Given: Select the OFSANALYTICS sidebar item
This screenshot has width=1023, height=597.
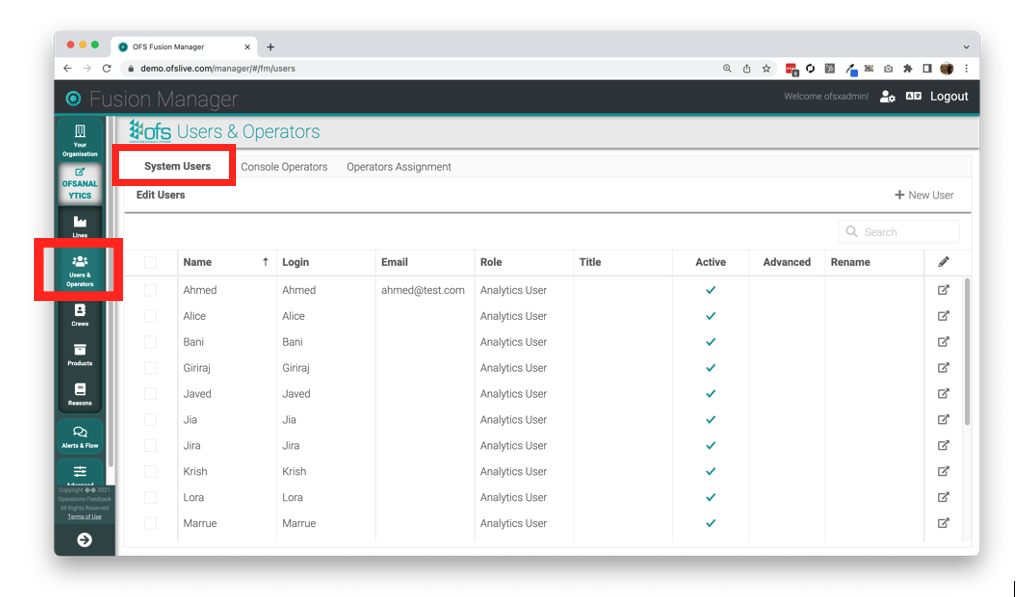Looking at the screenshot, I should coord(79,182).
